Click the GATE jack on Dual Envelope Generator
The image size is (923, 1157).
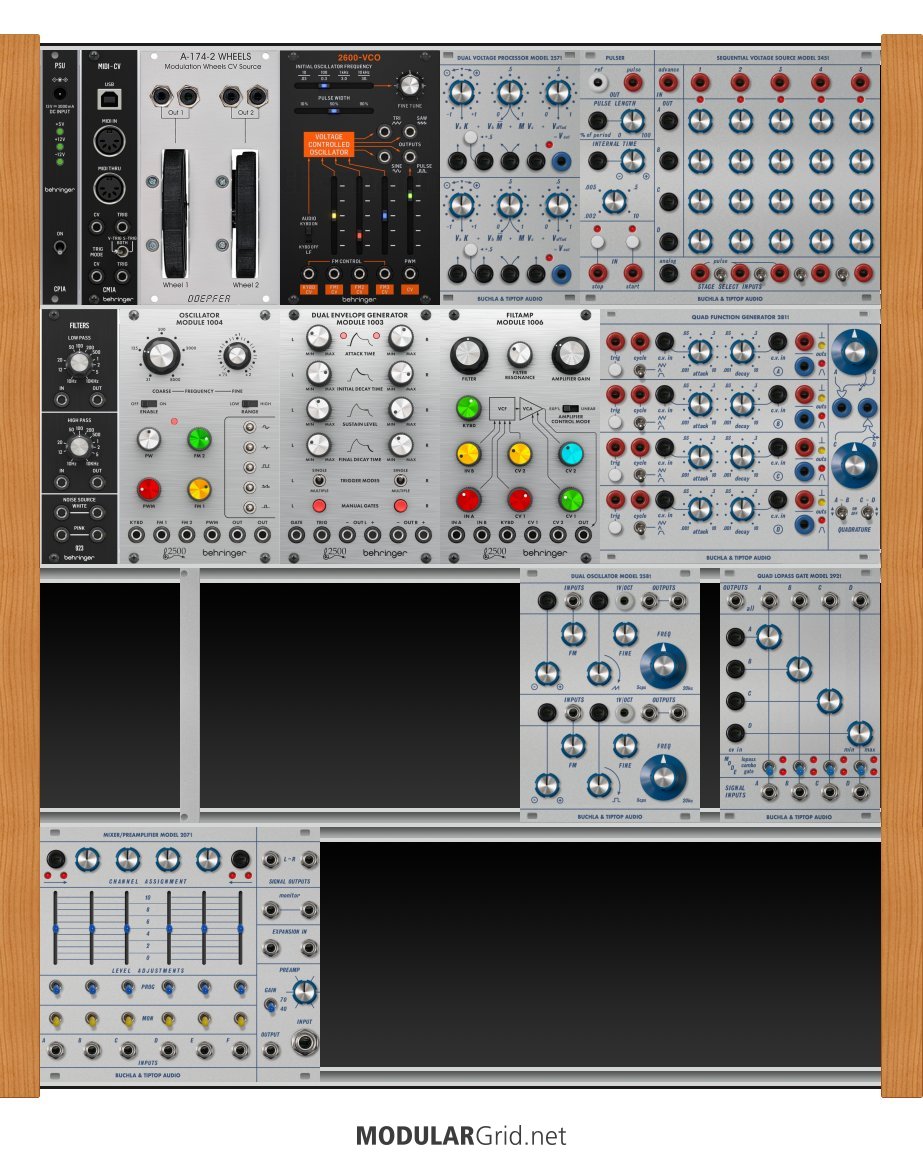pyautogui.click(x=297, y=535)
